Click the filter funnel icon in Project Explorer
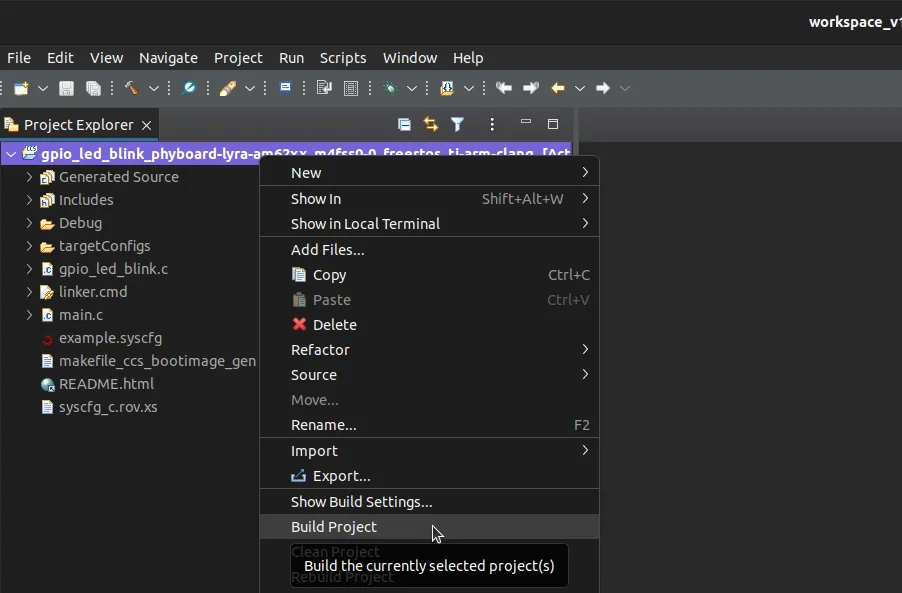 tap(457, 125)
